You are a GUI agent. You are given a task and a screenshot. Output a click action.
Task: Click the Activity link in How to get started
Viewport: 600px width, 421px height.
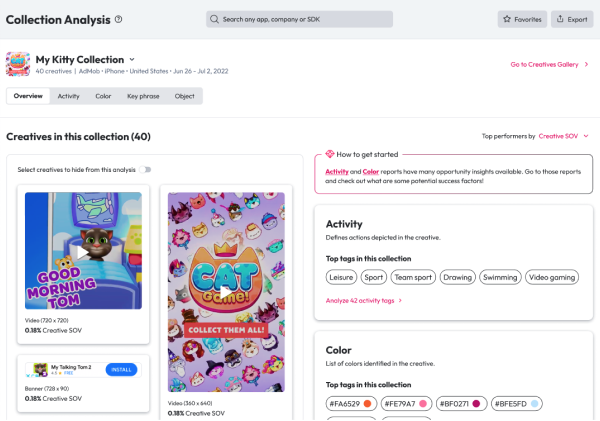[x=337, y=172]
